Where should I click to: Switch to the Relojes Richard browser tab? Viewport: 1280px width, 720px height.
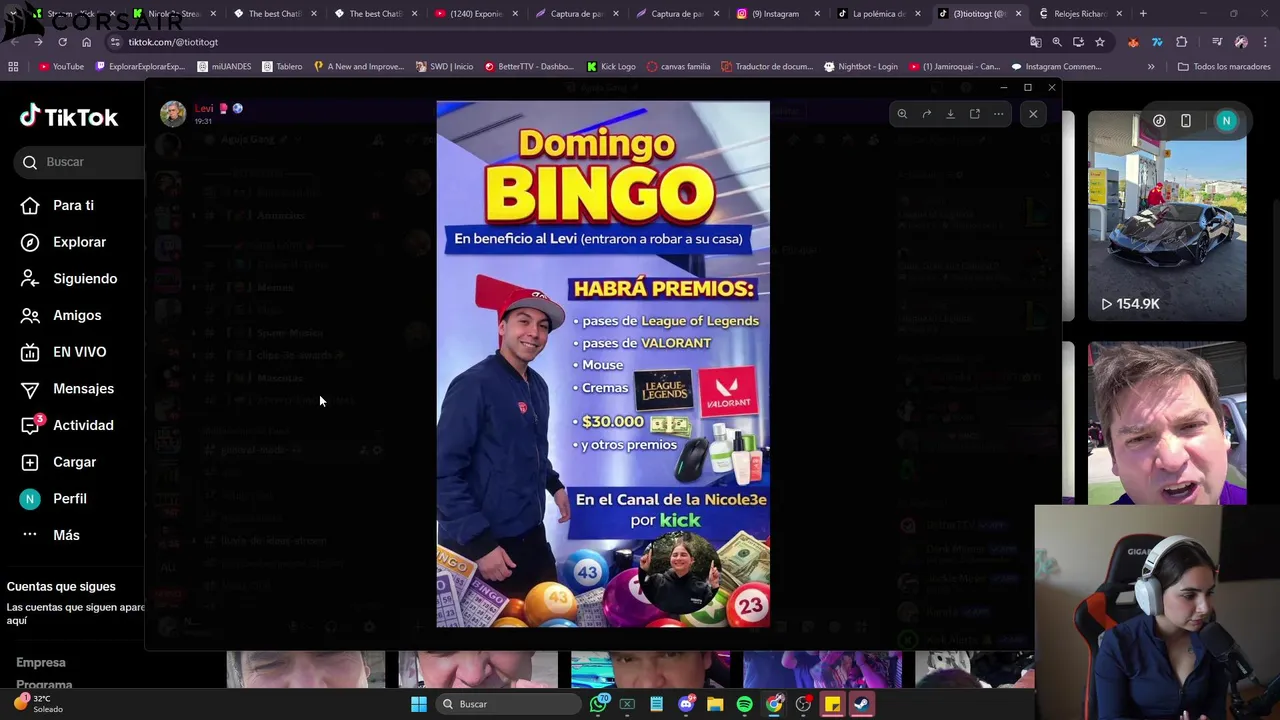coord(1080,14)
